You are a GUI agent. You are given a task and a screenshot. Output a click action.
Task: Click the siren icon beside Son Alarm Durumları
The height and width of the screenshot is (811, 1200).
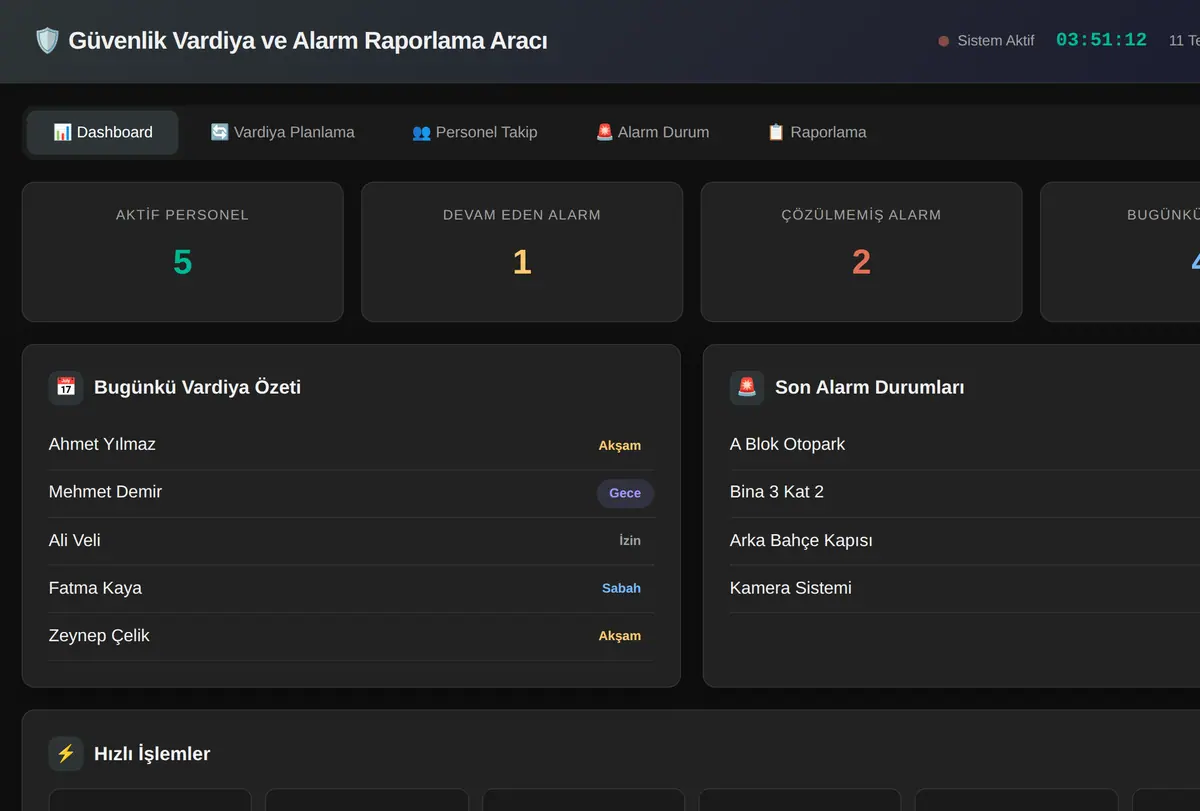pyautogui.click(x=747, y=388)
